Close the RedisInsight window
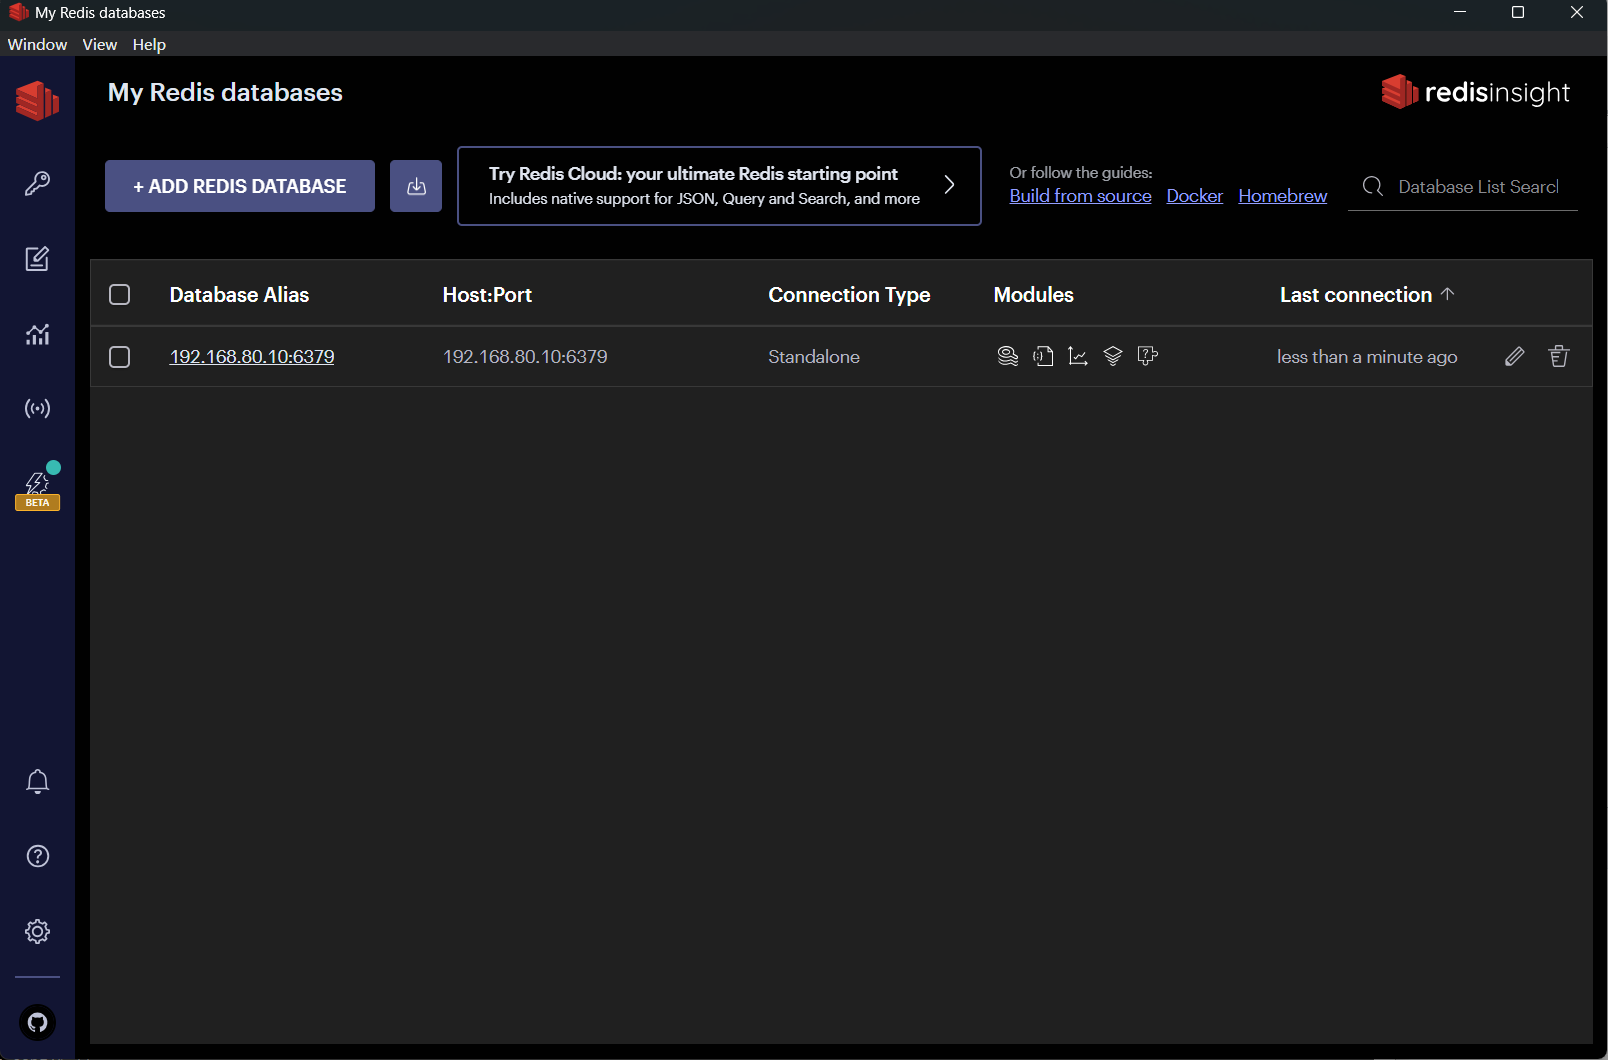Image resolution: width=1608 pixels, height=1060 pixels. pos(1577,13)
